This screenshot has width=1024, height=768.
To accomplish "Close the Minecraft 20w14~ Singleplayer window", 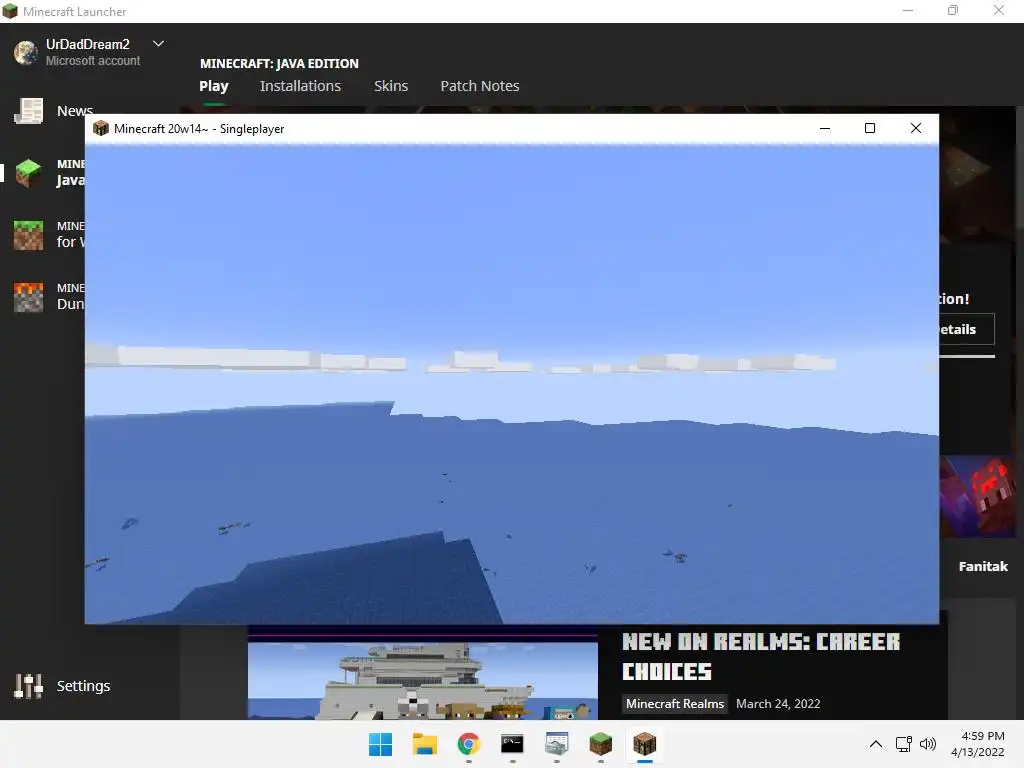I will point(916,128).
